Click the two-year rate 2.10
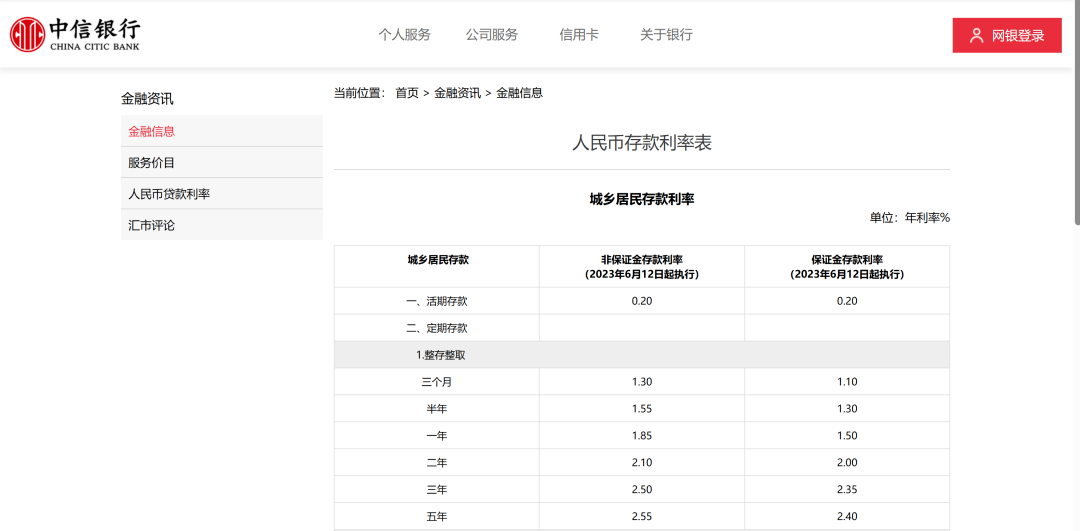1080x531 pixels. coord(642,462)
